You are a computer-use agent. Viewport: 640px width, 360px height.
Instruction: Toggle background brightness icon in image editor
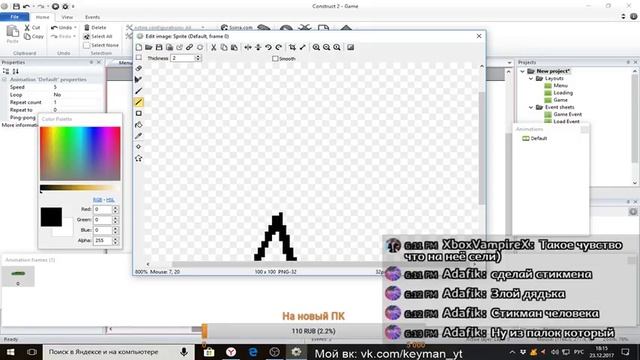pyautogui.click(x=351, y=47)
